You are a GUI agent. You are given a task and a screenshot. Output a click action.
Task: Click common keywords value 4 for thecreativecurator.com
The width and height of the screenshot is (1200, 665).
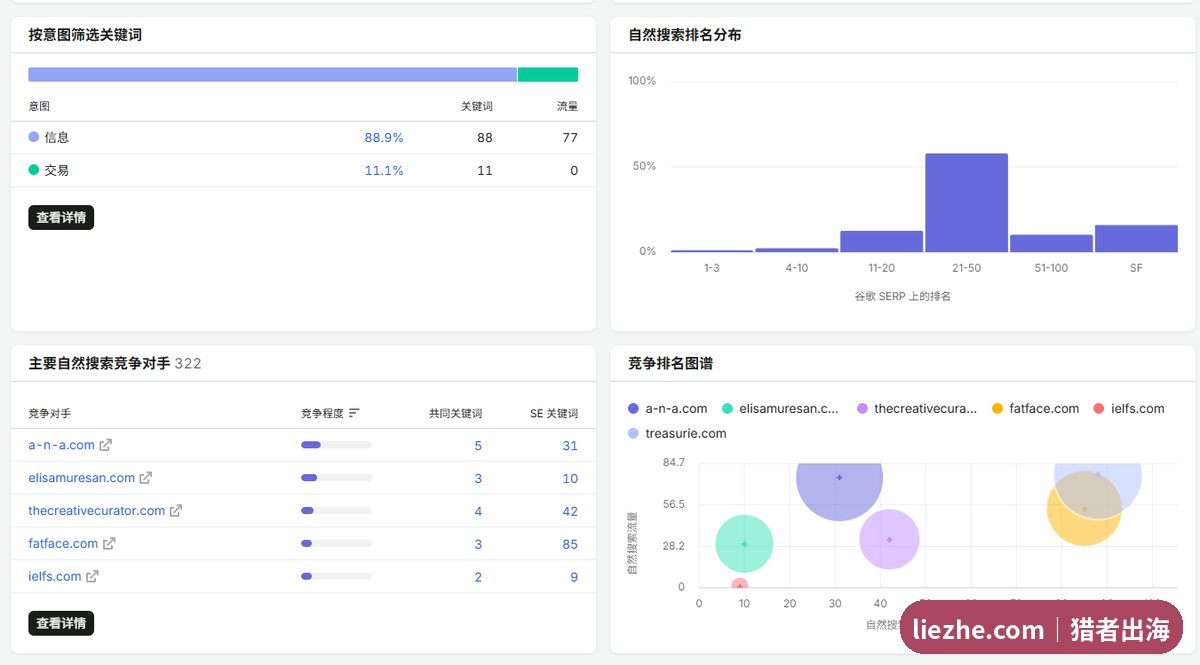click(x=478, y=512)
